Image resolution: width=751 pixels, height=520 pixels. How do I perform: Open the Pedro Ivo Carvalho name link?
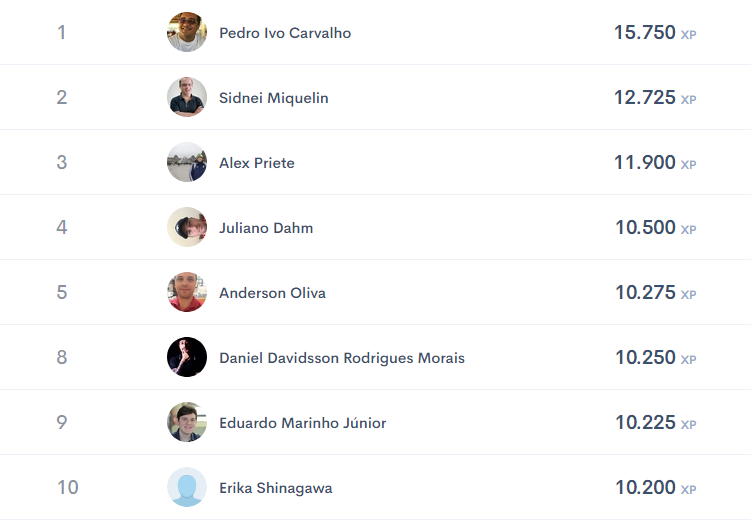[285, 33]
